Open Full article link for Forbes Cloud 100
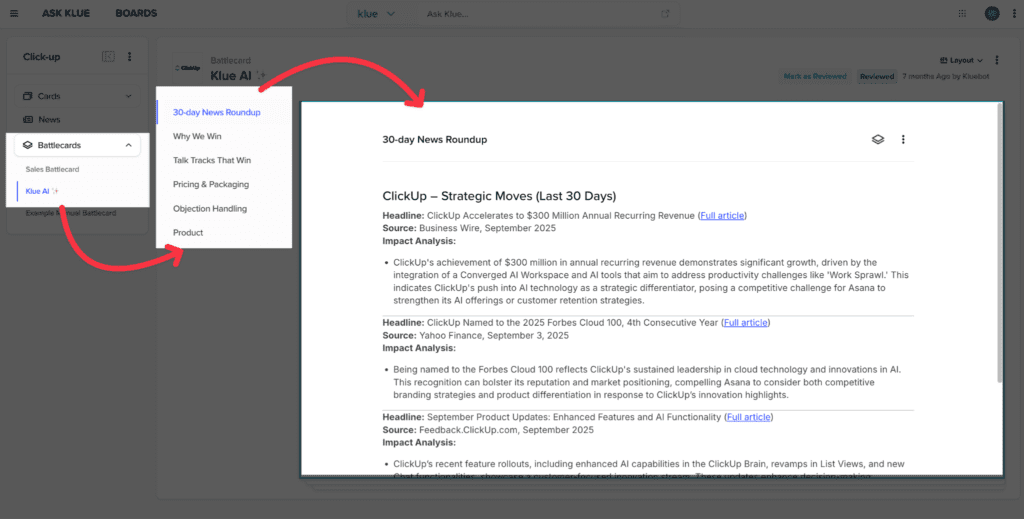 pyautogui.click(x=745, y=322)
